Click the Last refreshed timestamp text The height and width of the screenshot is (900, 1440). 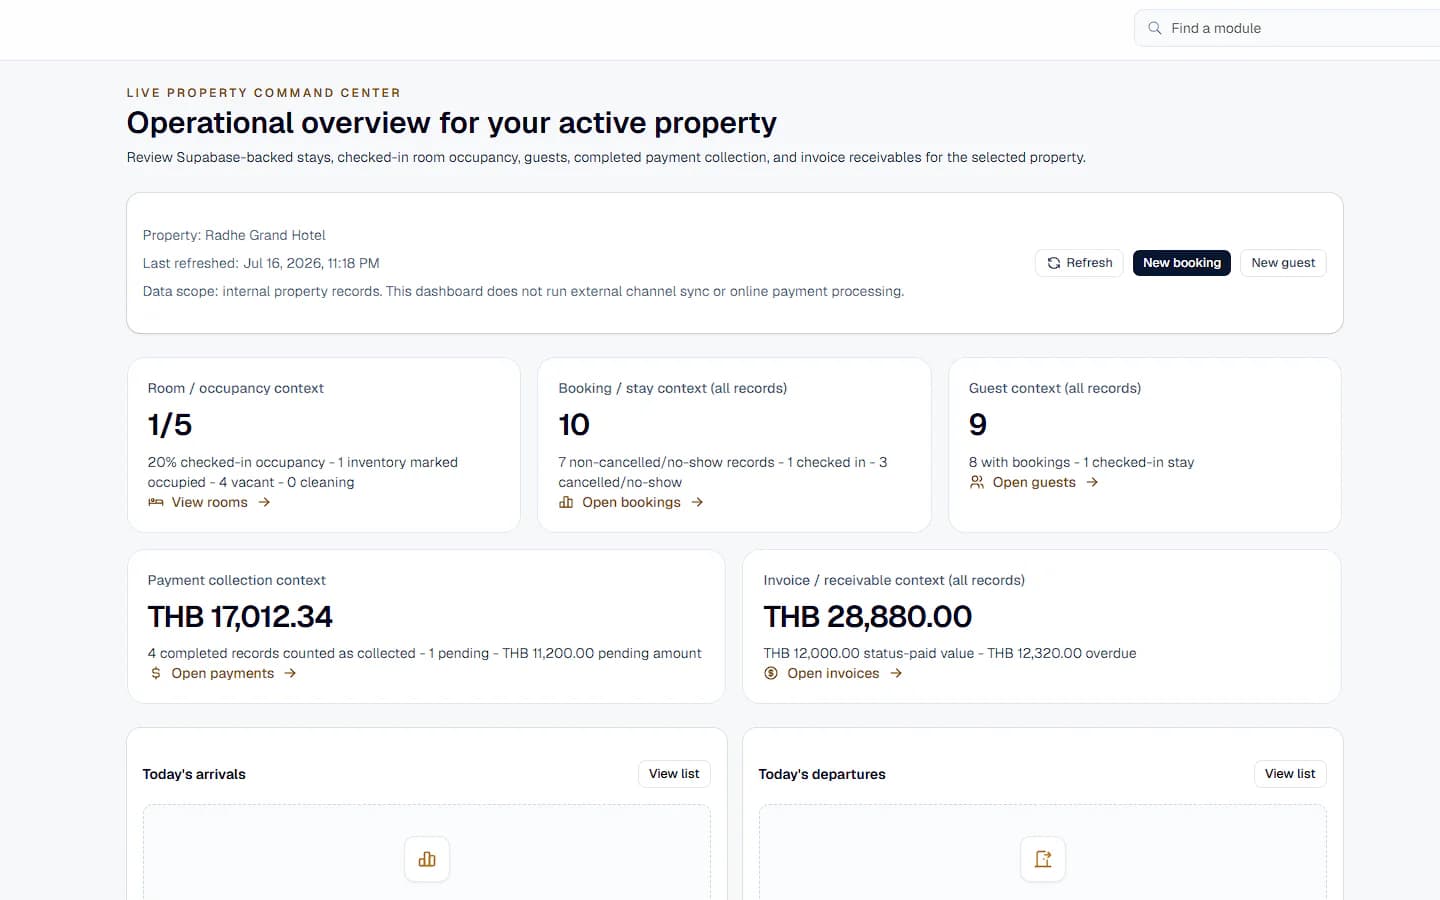[261, 263]
